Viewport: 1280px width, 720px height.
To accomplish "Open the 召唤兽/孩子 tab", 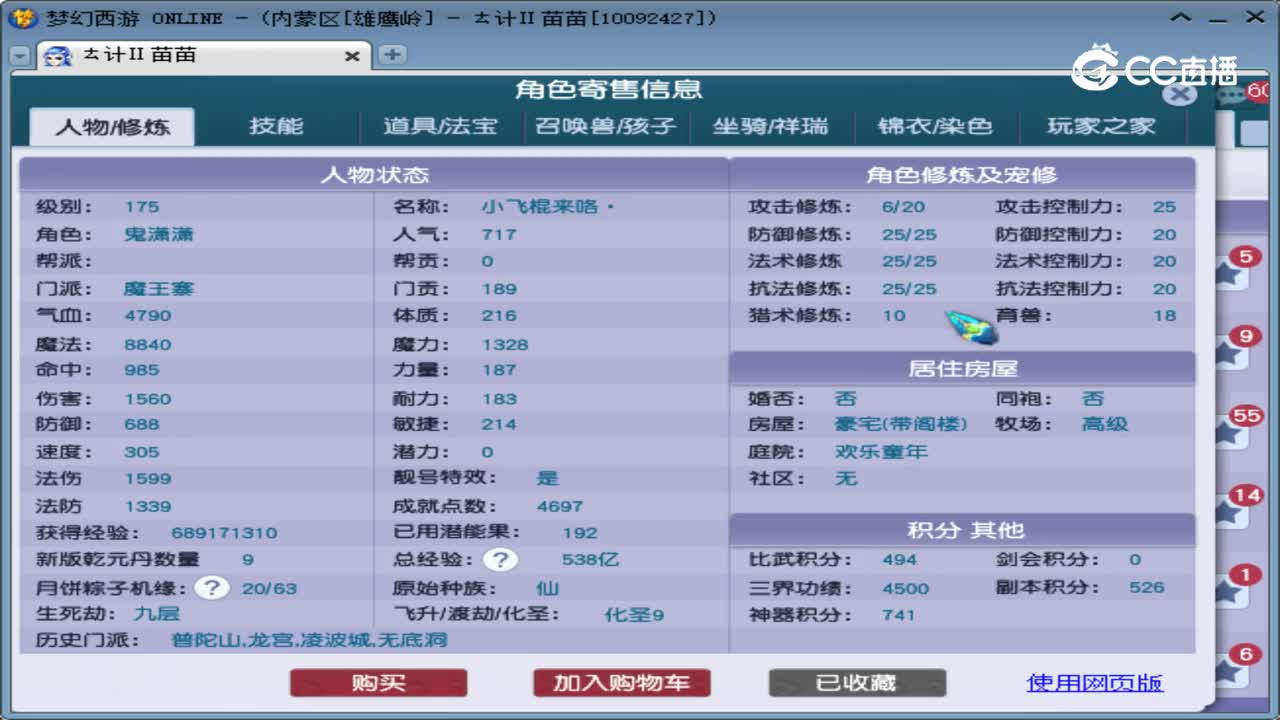I will (607, 126).
